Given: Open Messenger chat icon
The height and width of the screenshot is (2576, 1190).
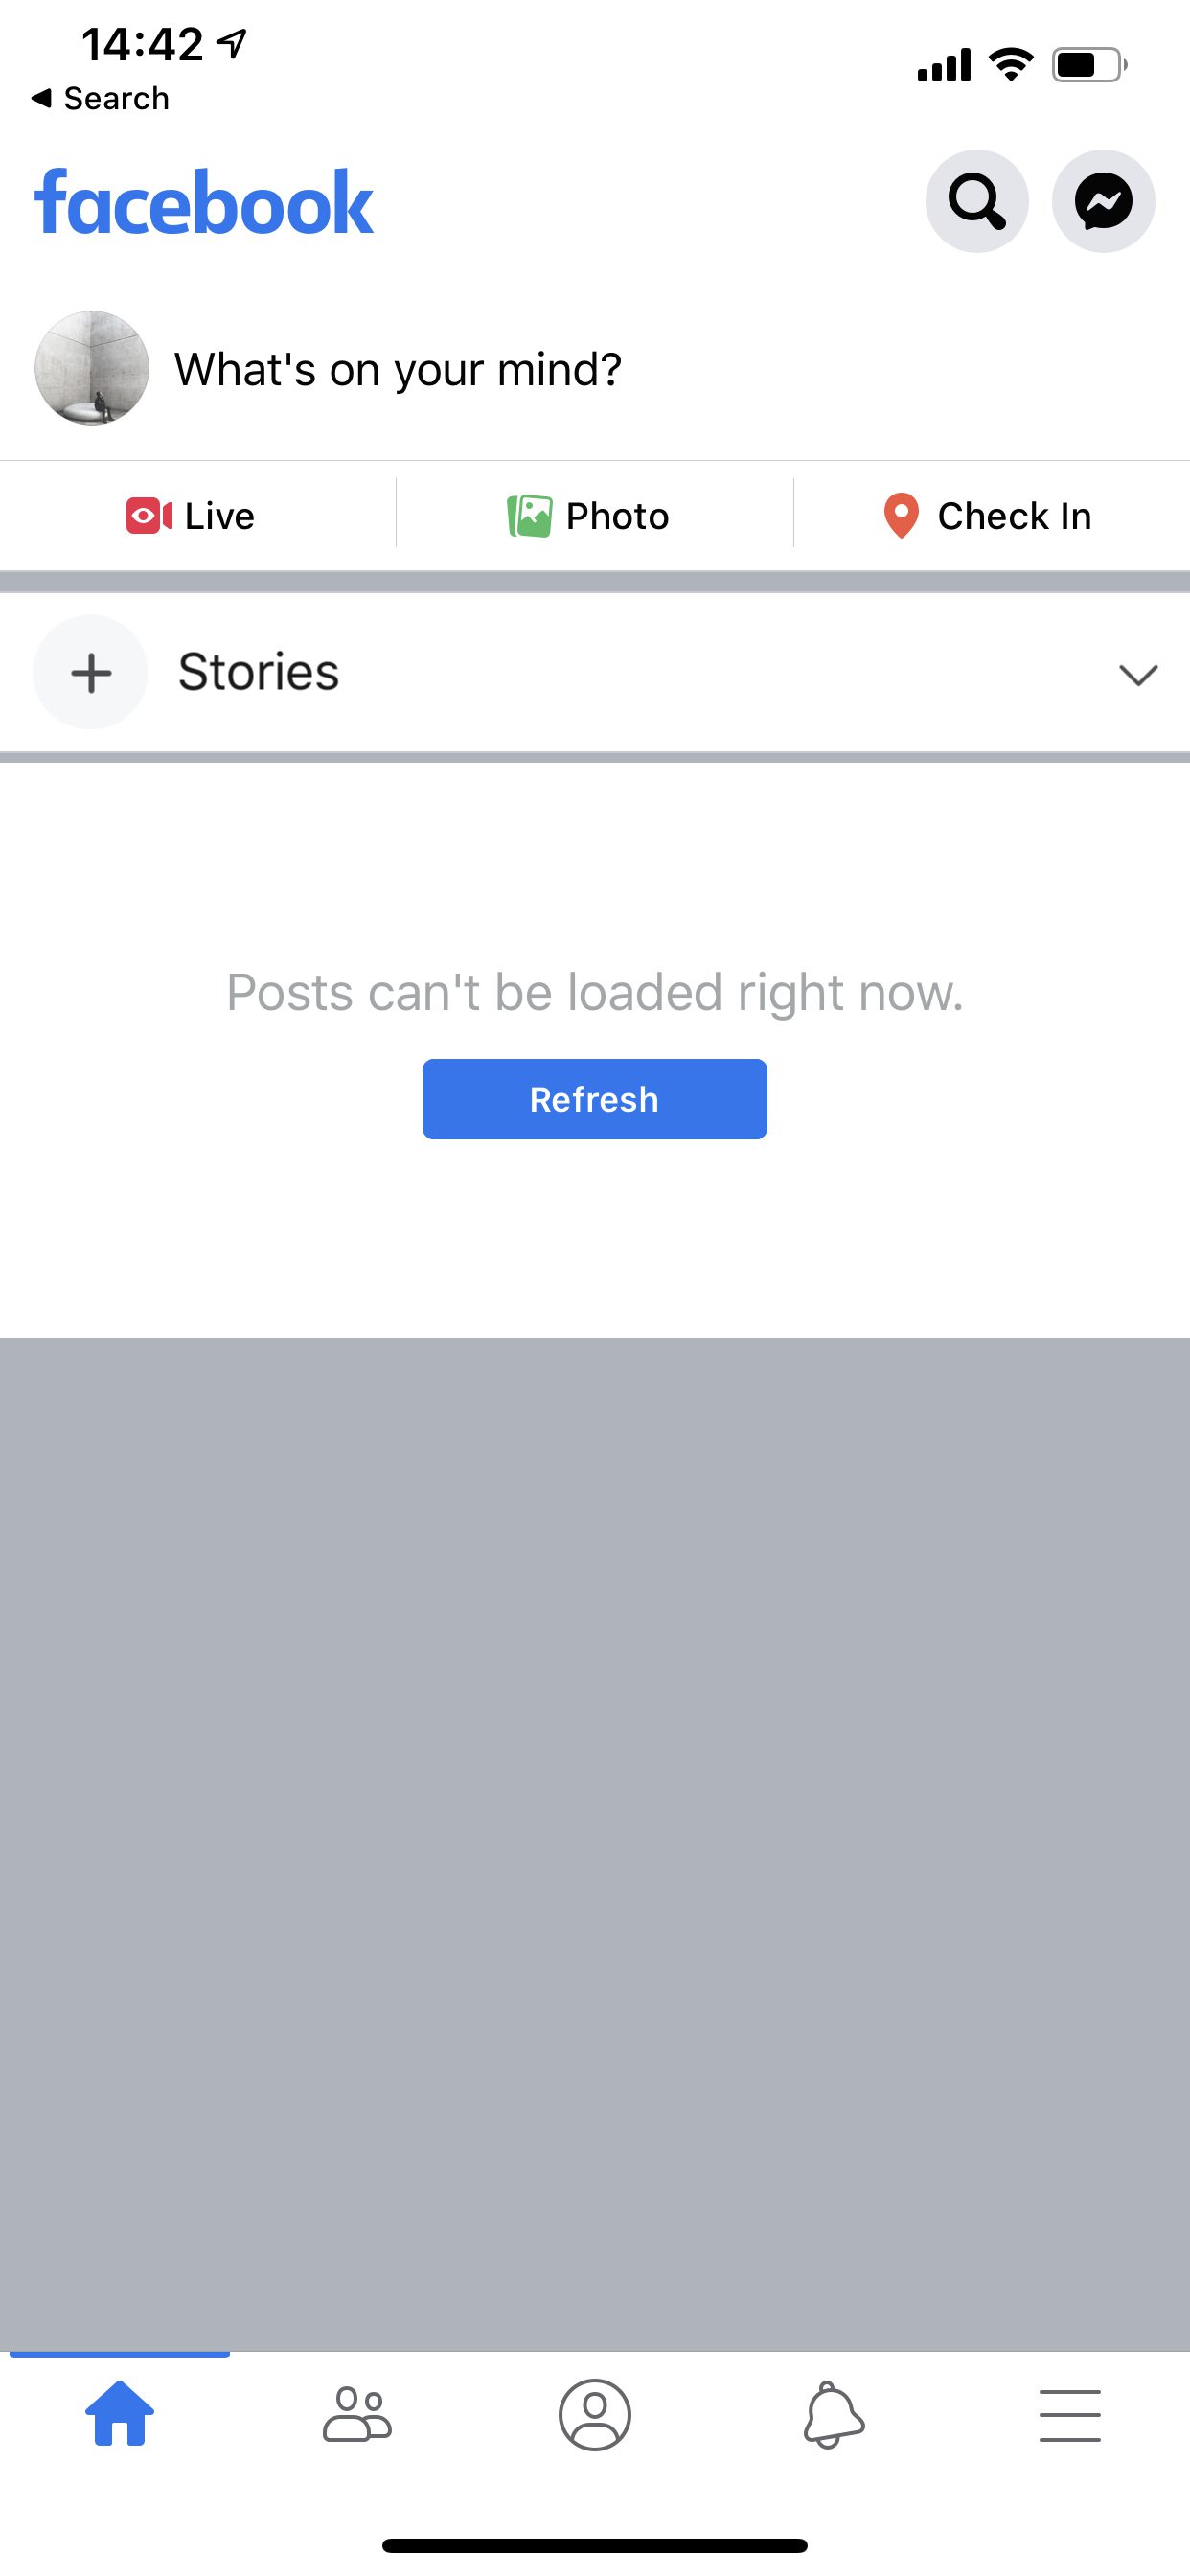Looking at the screenshot, I should [1103, 201].
